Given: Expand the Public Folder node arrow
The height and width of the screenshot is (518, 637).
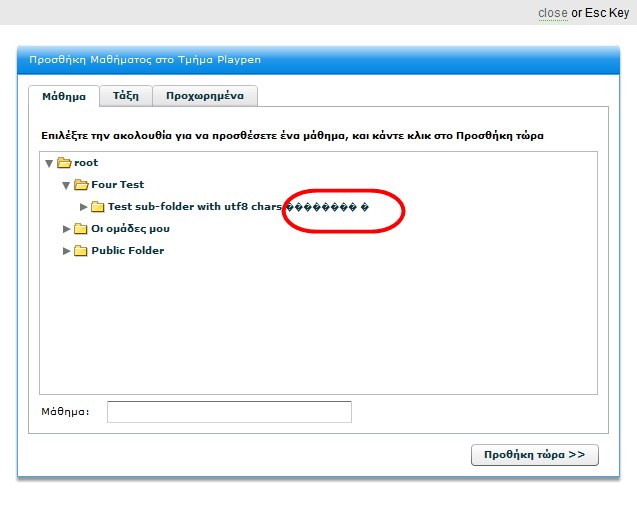Looking at the screenshot, I should pyautogui.click(x=66, y=251).
